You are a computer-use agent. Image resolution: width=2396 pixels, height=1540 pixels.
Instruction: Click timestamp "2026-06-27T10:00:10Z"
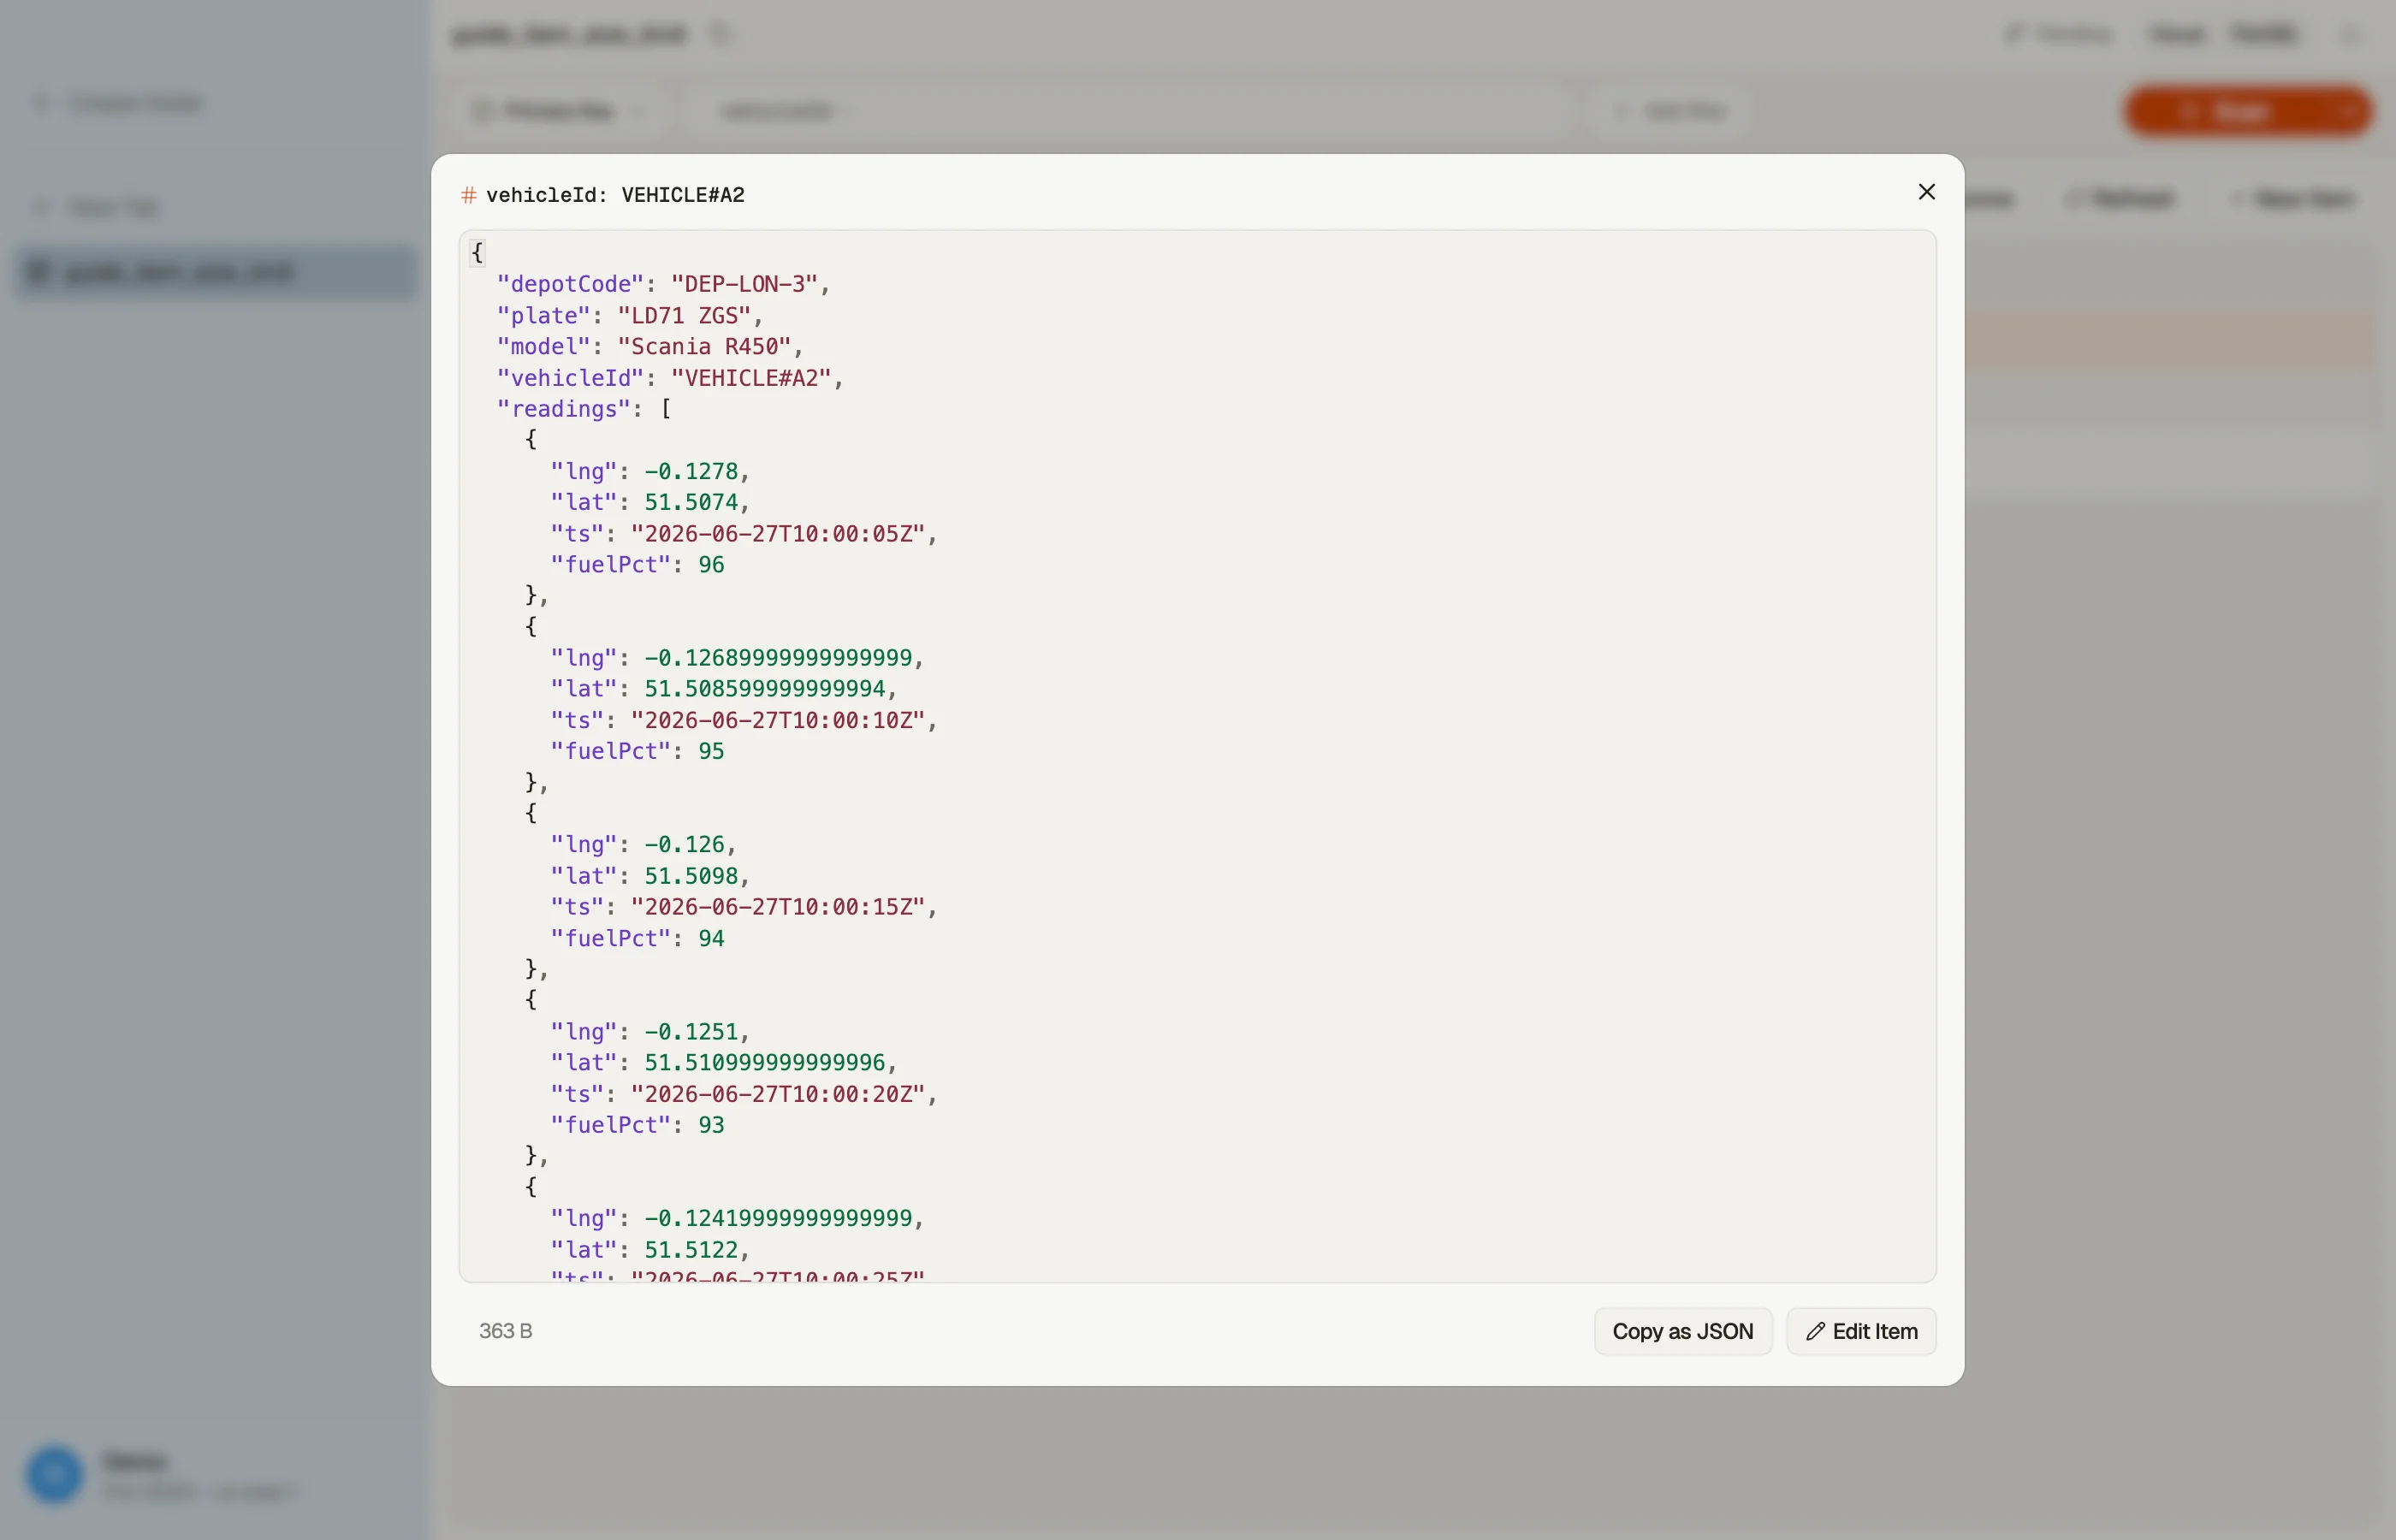point(778,720)
